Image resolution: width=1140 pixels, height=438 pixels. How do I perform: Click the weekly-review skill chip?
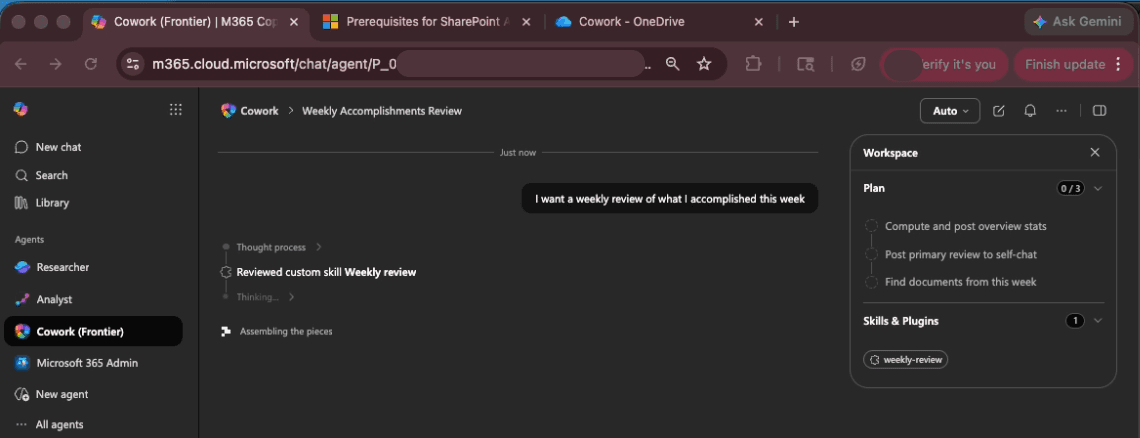[x=906, y=359]
